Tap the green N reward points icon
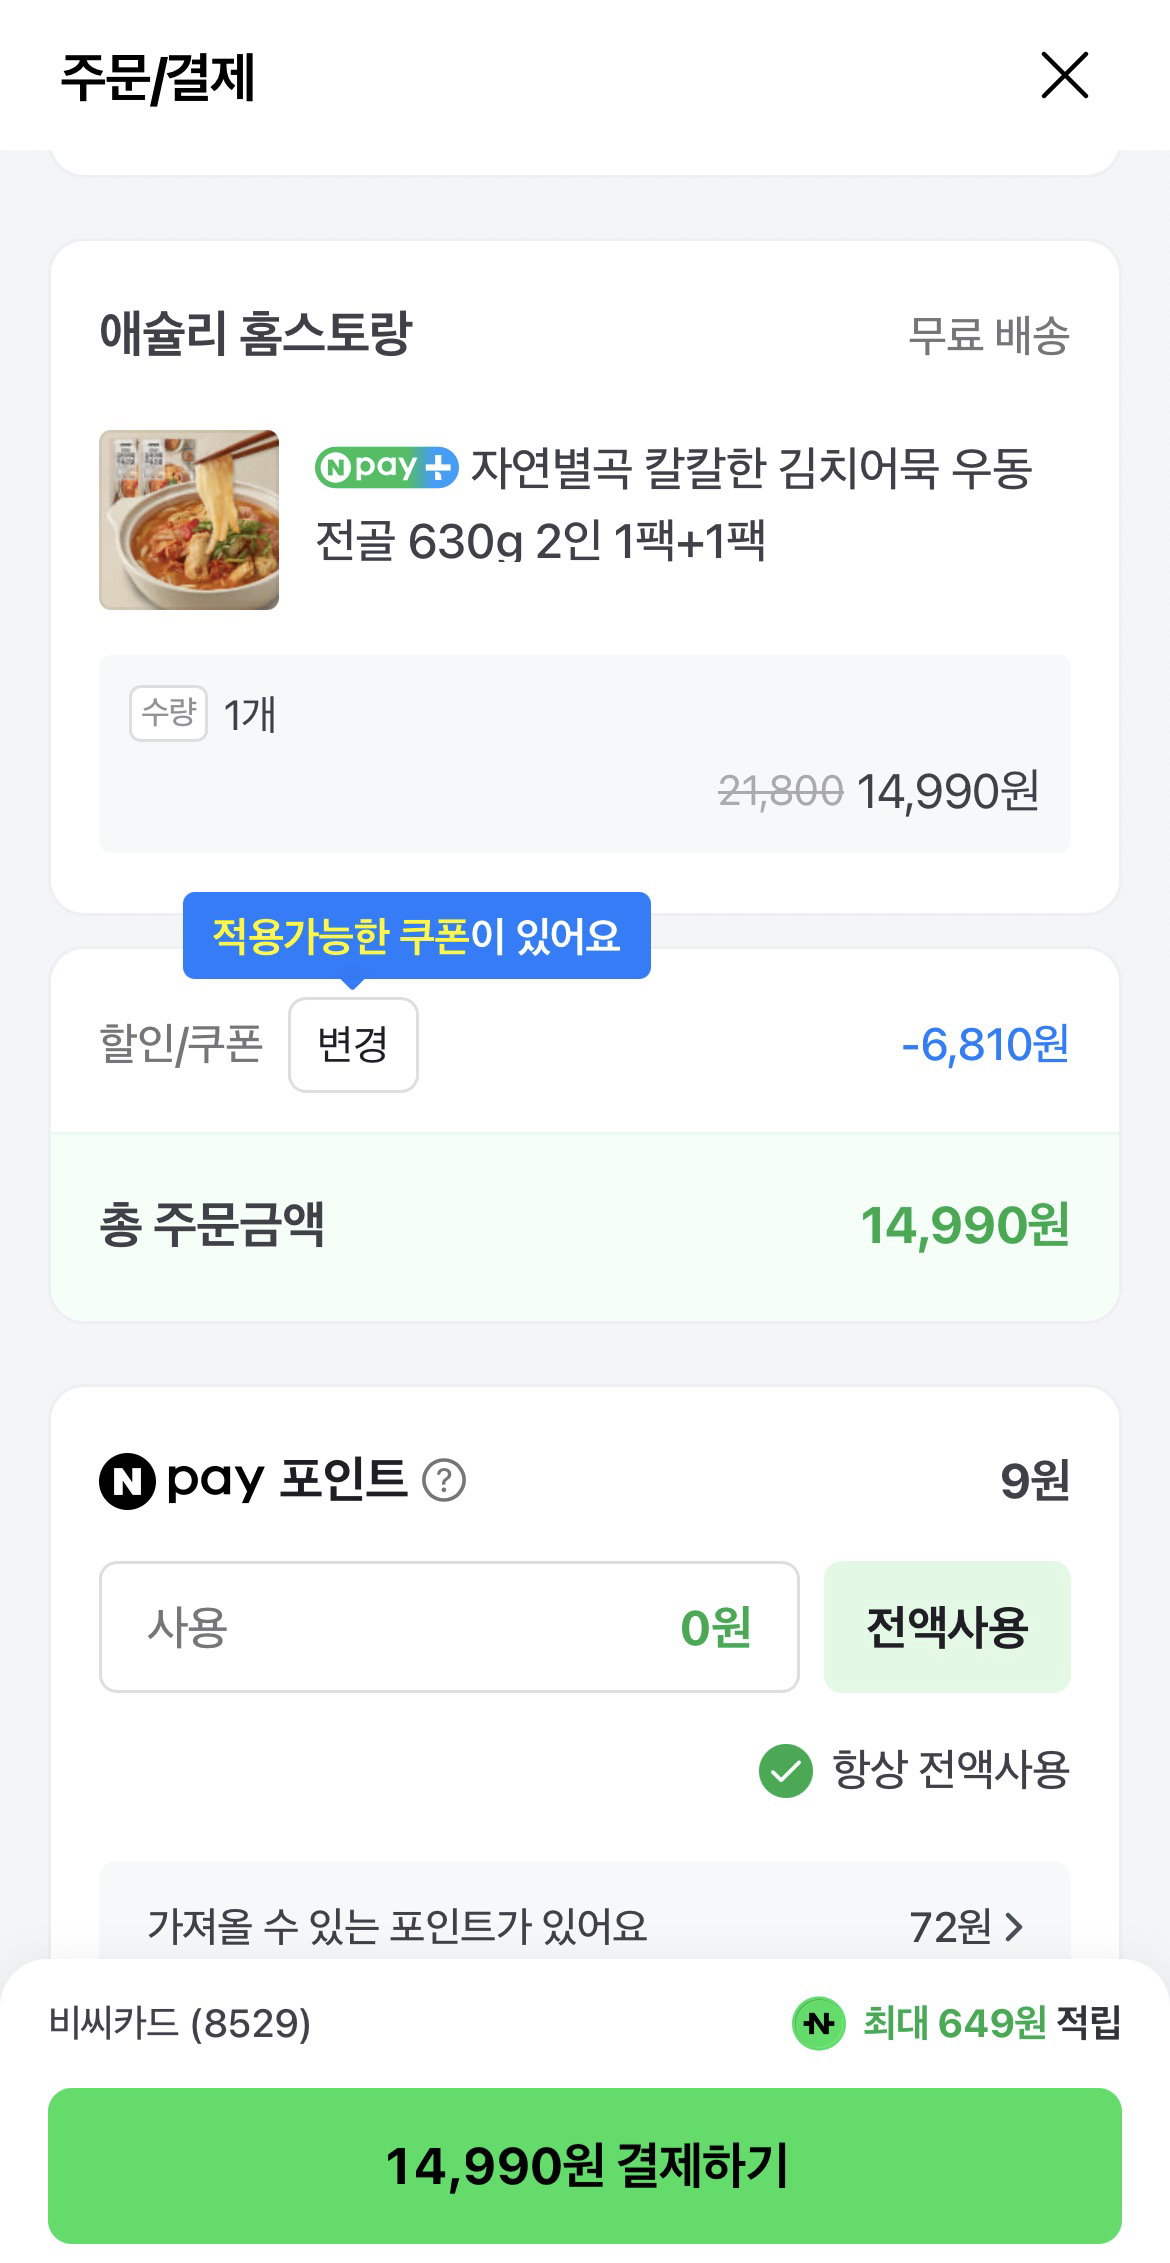 (819, 2024)
